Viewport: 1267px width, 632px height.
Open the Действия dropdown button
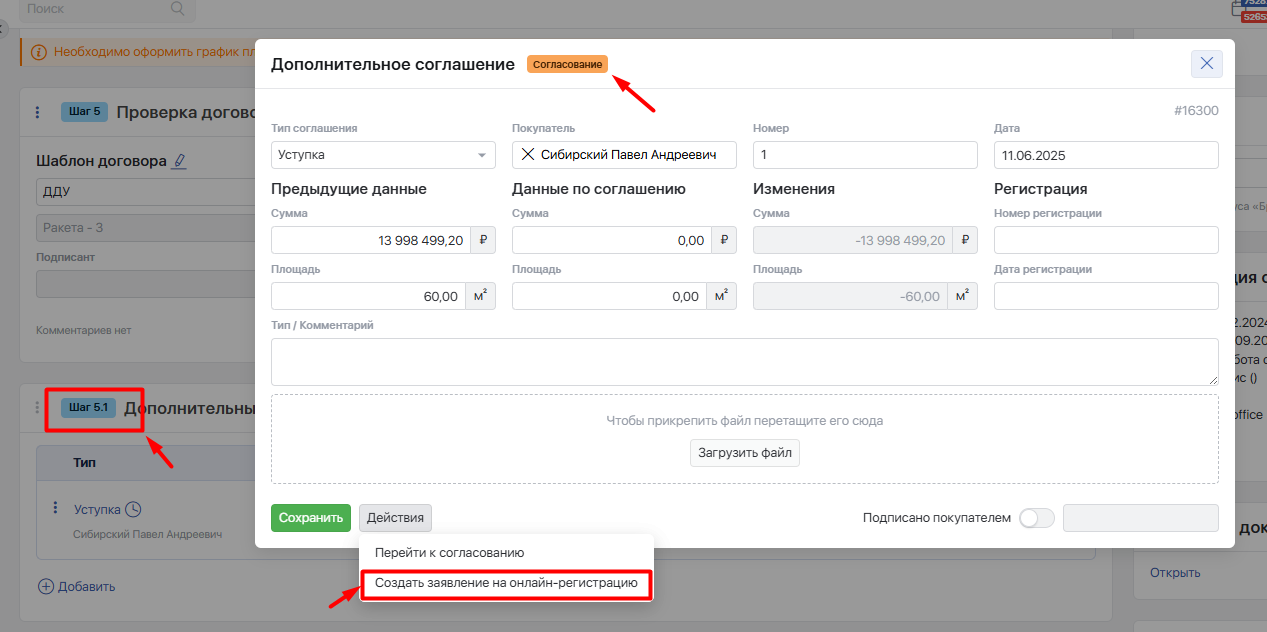(x=395, y=518)
